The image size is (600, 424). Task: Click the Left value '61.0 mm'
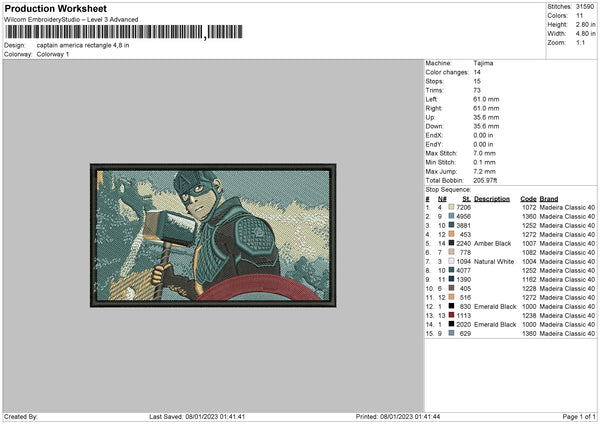pos(486,99)
